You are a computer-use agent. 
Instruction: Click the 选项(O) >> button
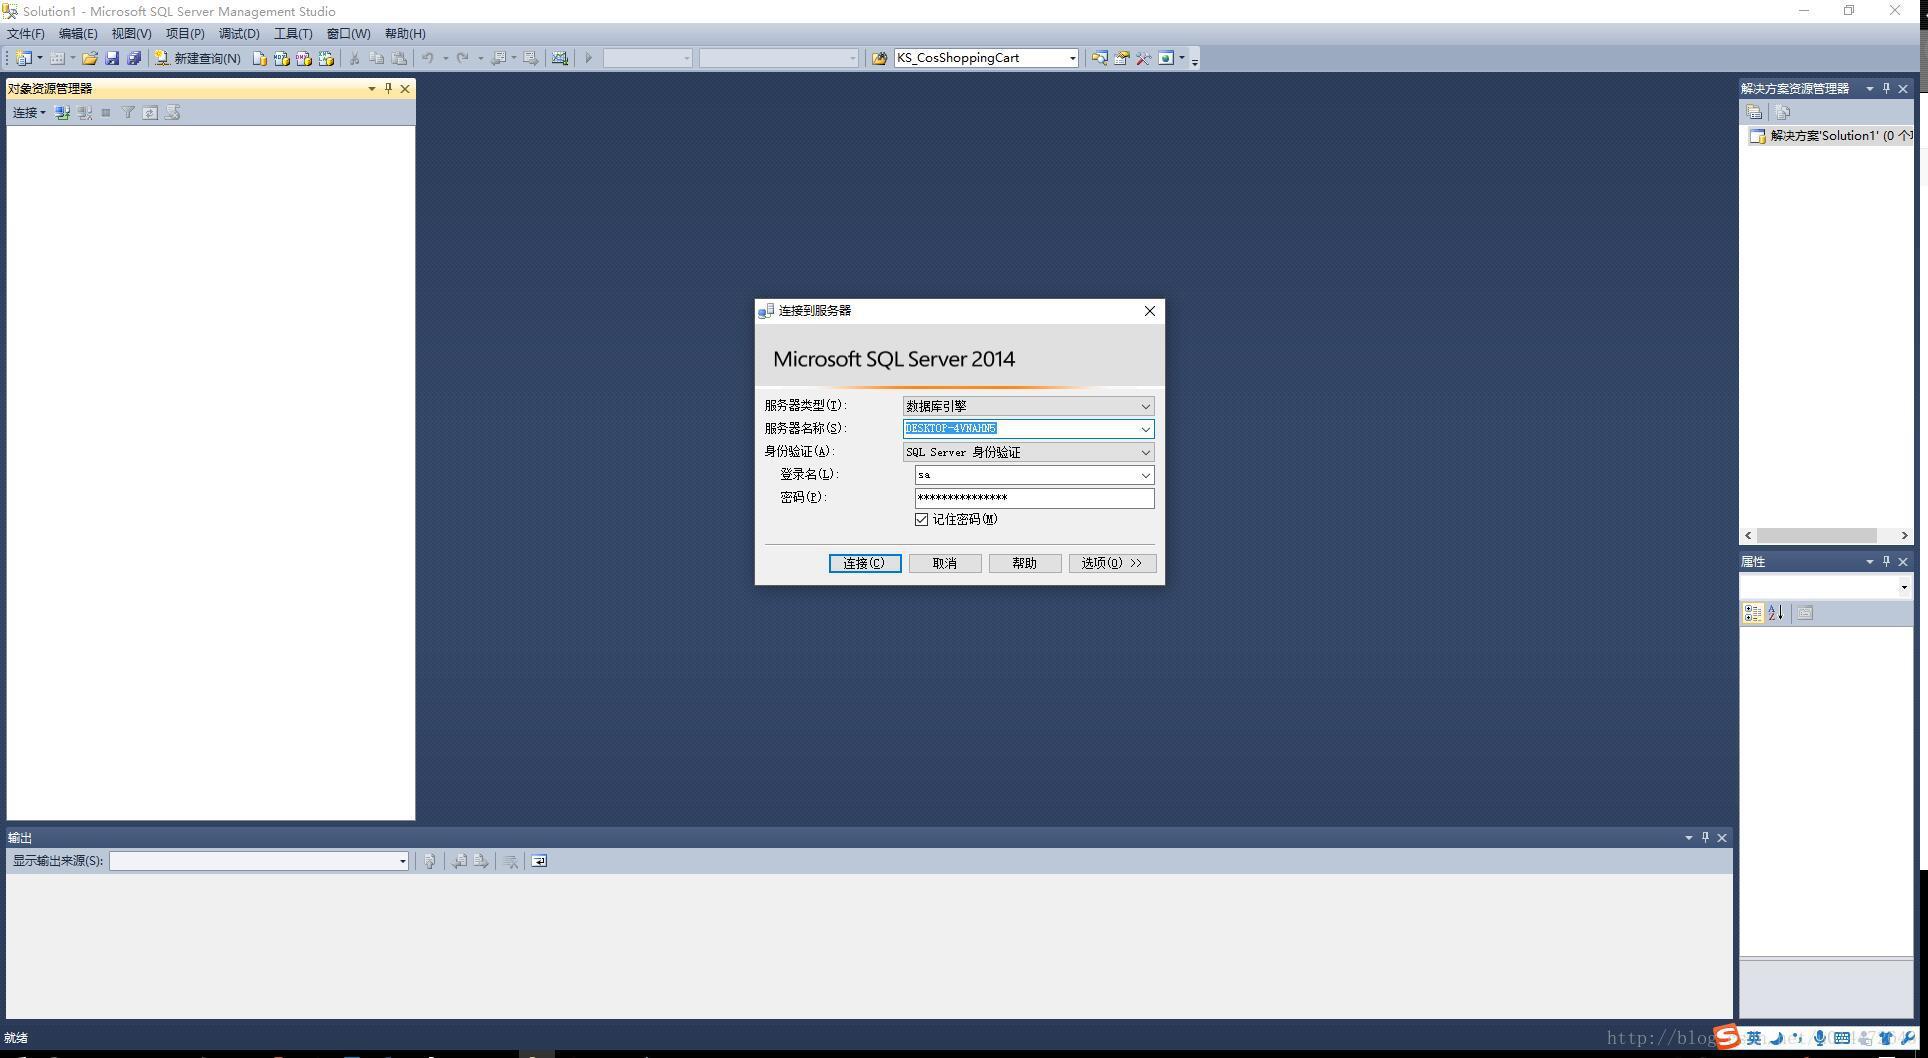[x=1112, y=563]
